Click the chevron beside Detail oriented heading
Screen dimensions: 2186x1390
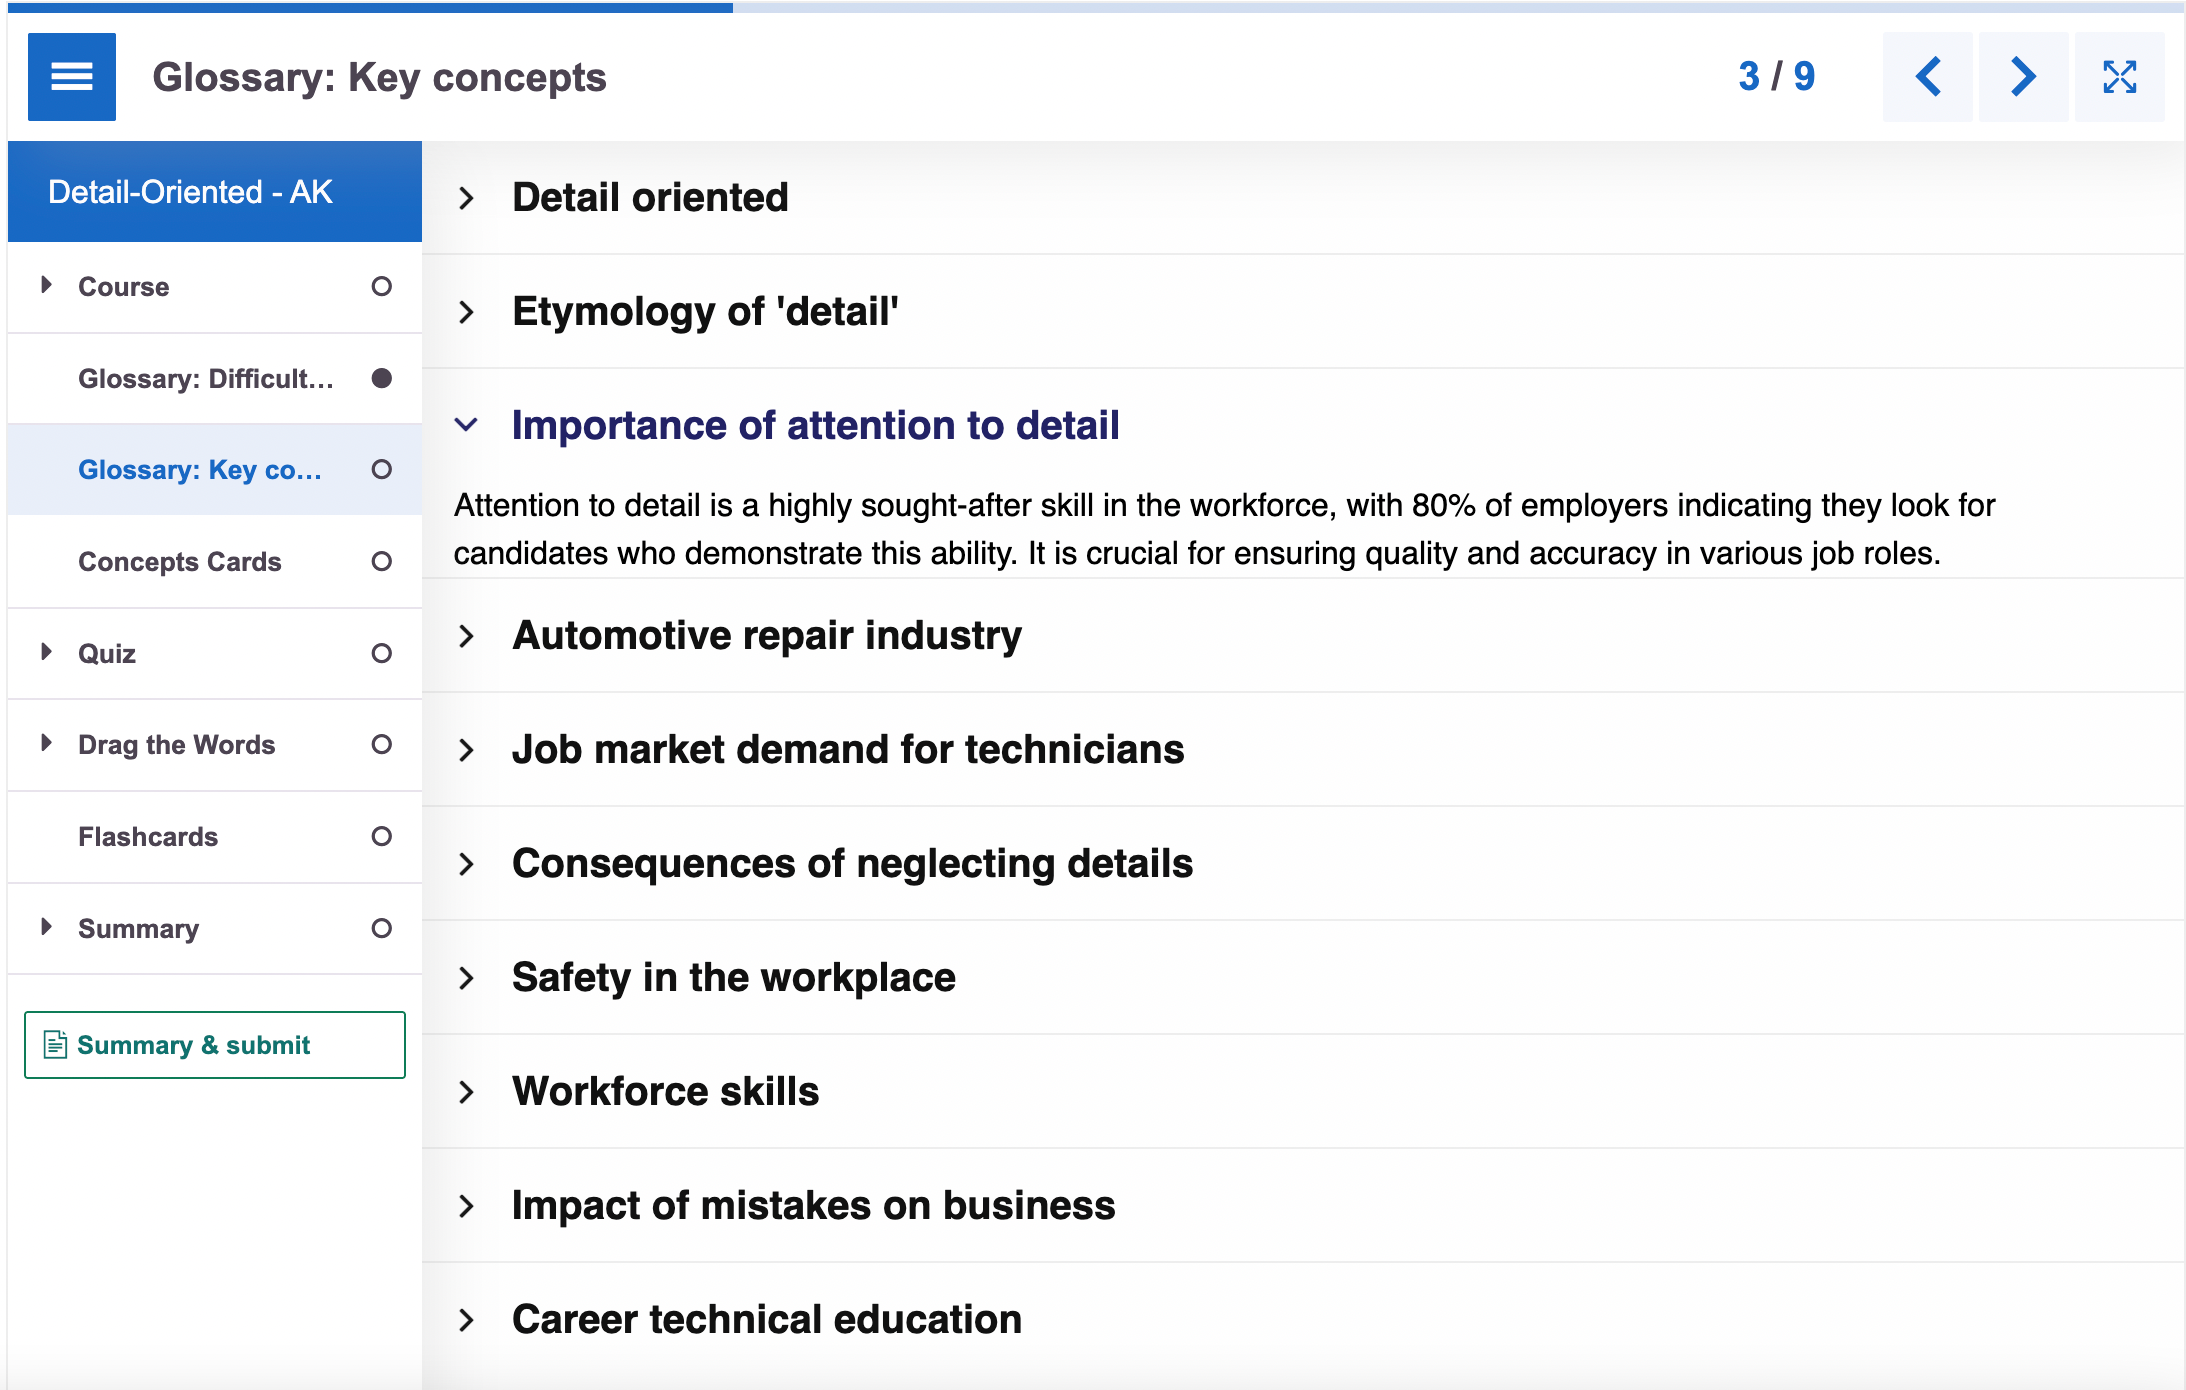point(467,198)
